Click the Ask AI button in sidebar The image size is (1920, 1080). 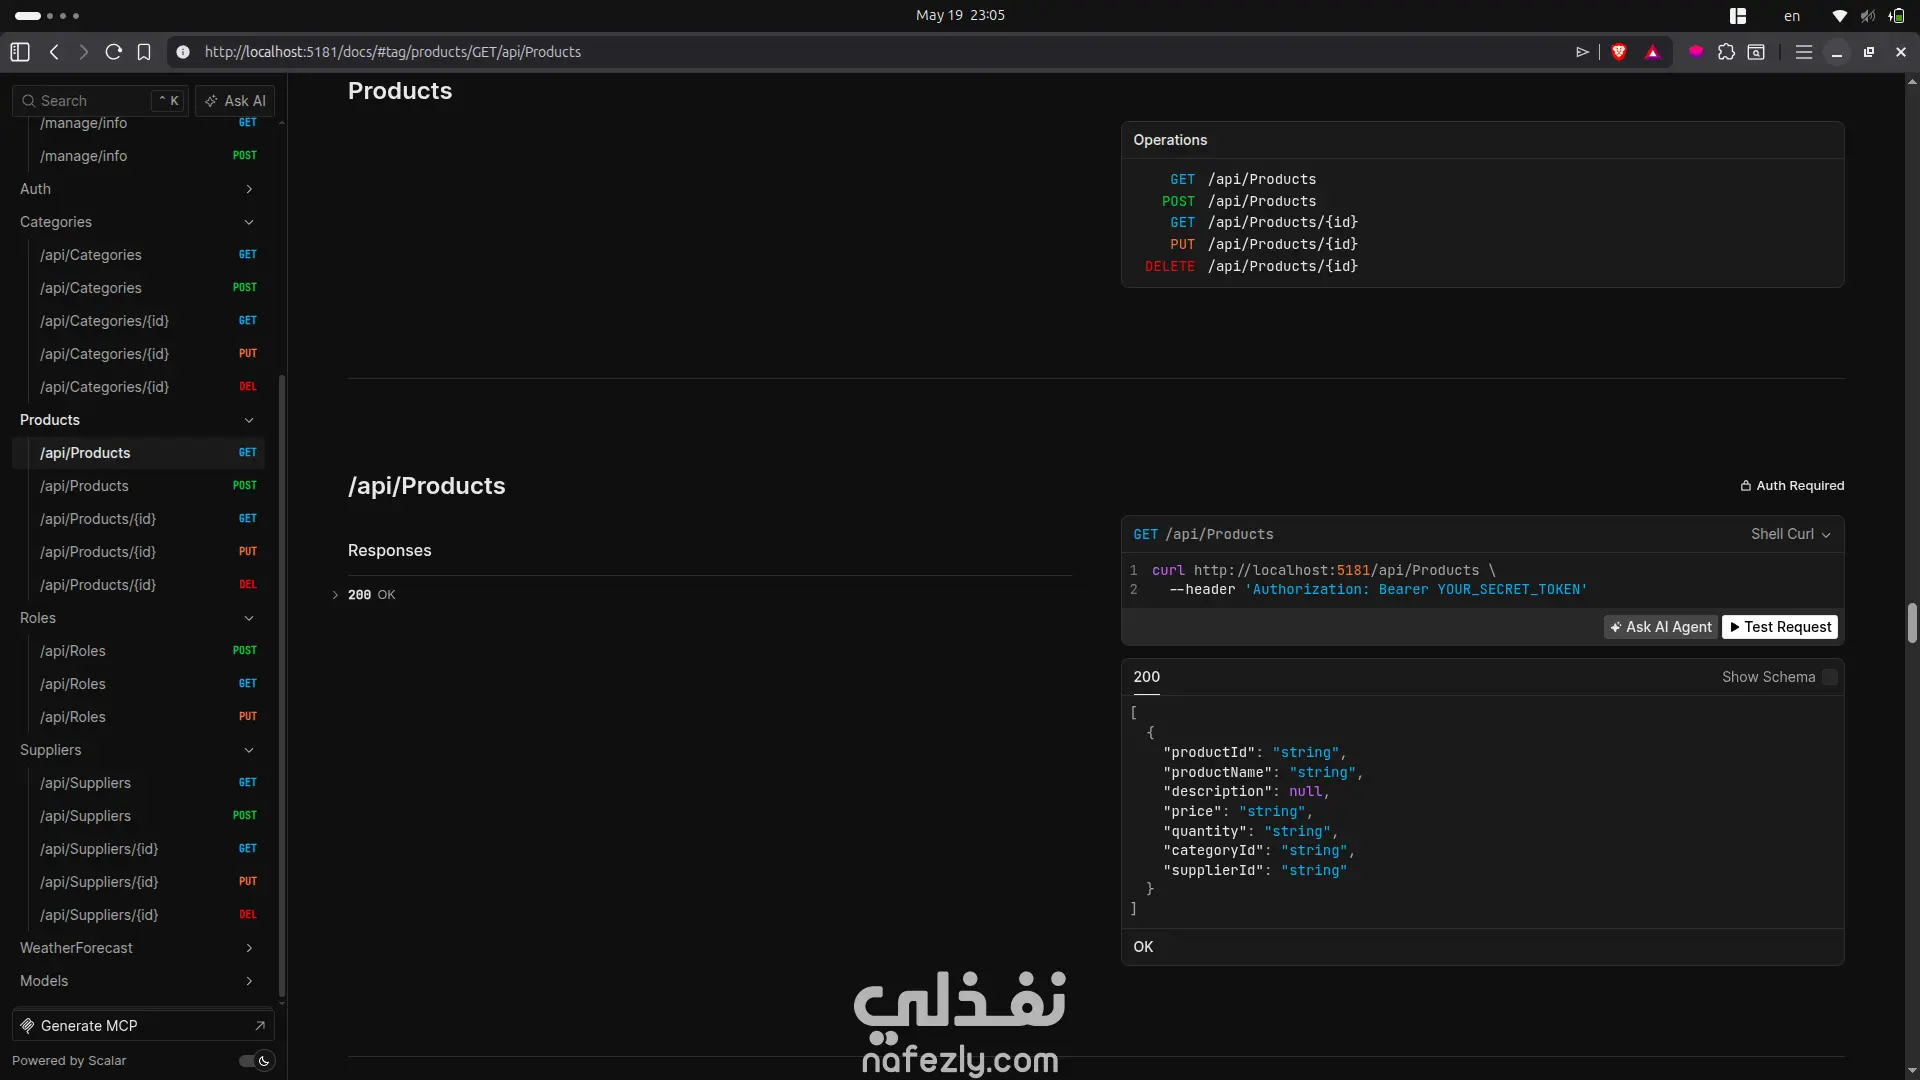(235, 101)
